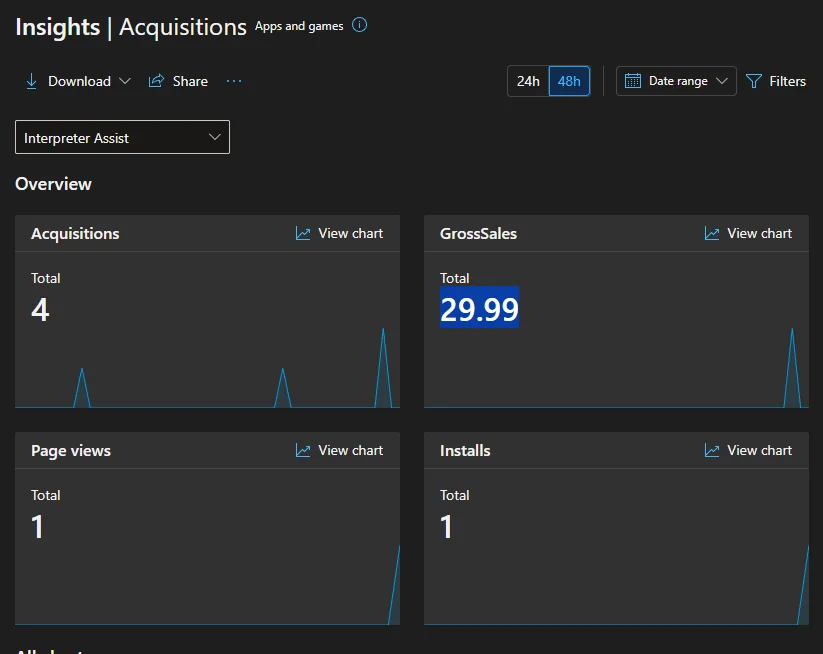Image resolution: width=823 pixels, height=654 pixels.
Task: Click the chart icon in Page views card
Action: coord(303,450)
